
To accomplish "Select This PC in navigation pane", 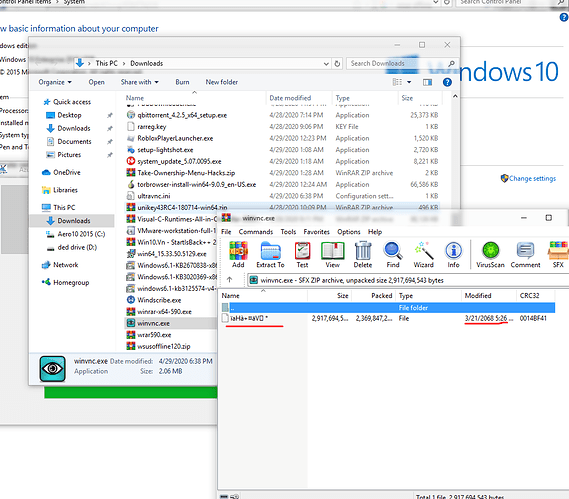I will 58,208.
